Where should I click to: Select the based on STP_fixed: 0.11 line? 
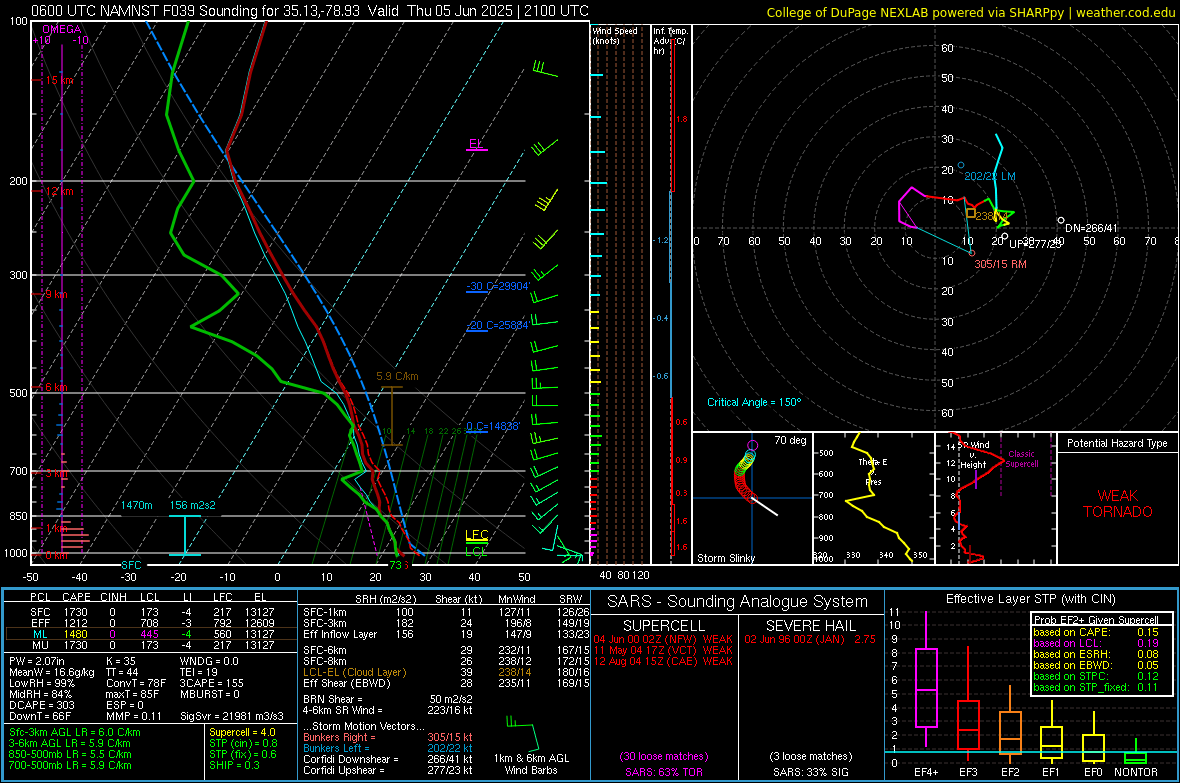coord(1096,687)
